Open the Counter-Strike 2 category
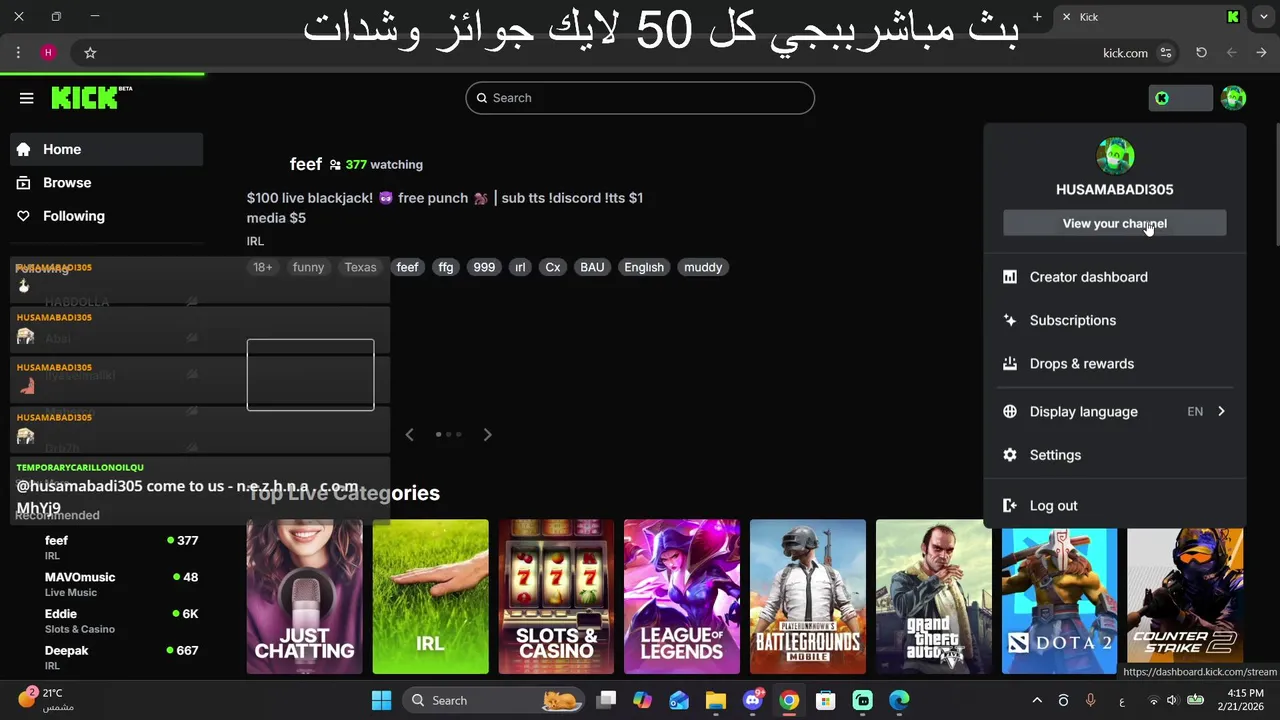This screenshot has height=720, width=1280. pos(1185,601)
